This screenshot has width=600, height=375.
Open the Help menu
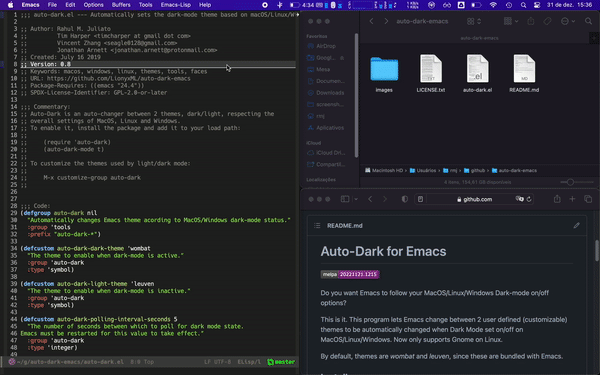click(x=205, y=5)
